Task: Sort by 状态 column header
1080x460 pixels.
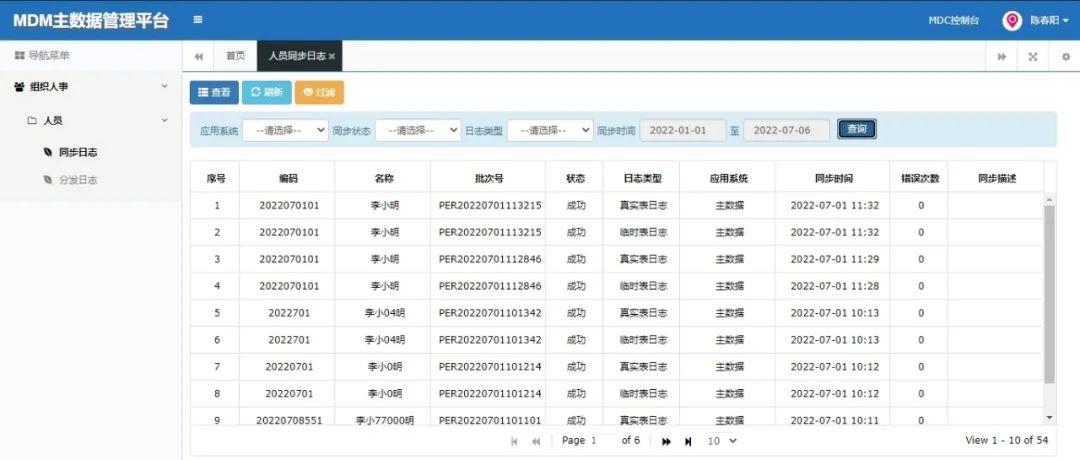Action: click(x=575, y=178)
